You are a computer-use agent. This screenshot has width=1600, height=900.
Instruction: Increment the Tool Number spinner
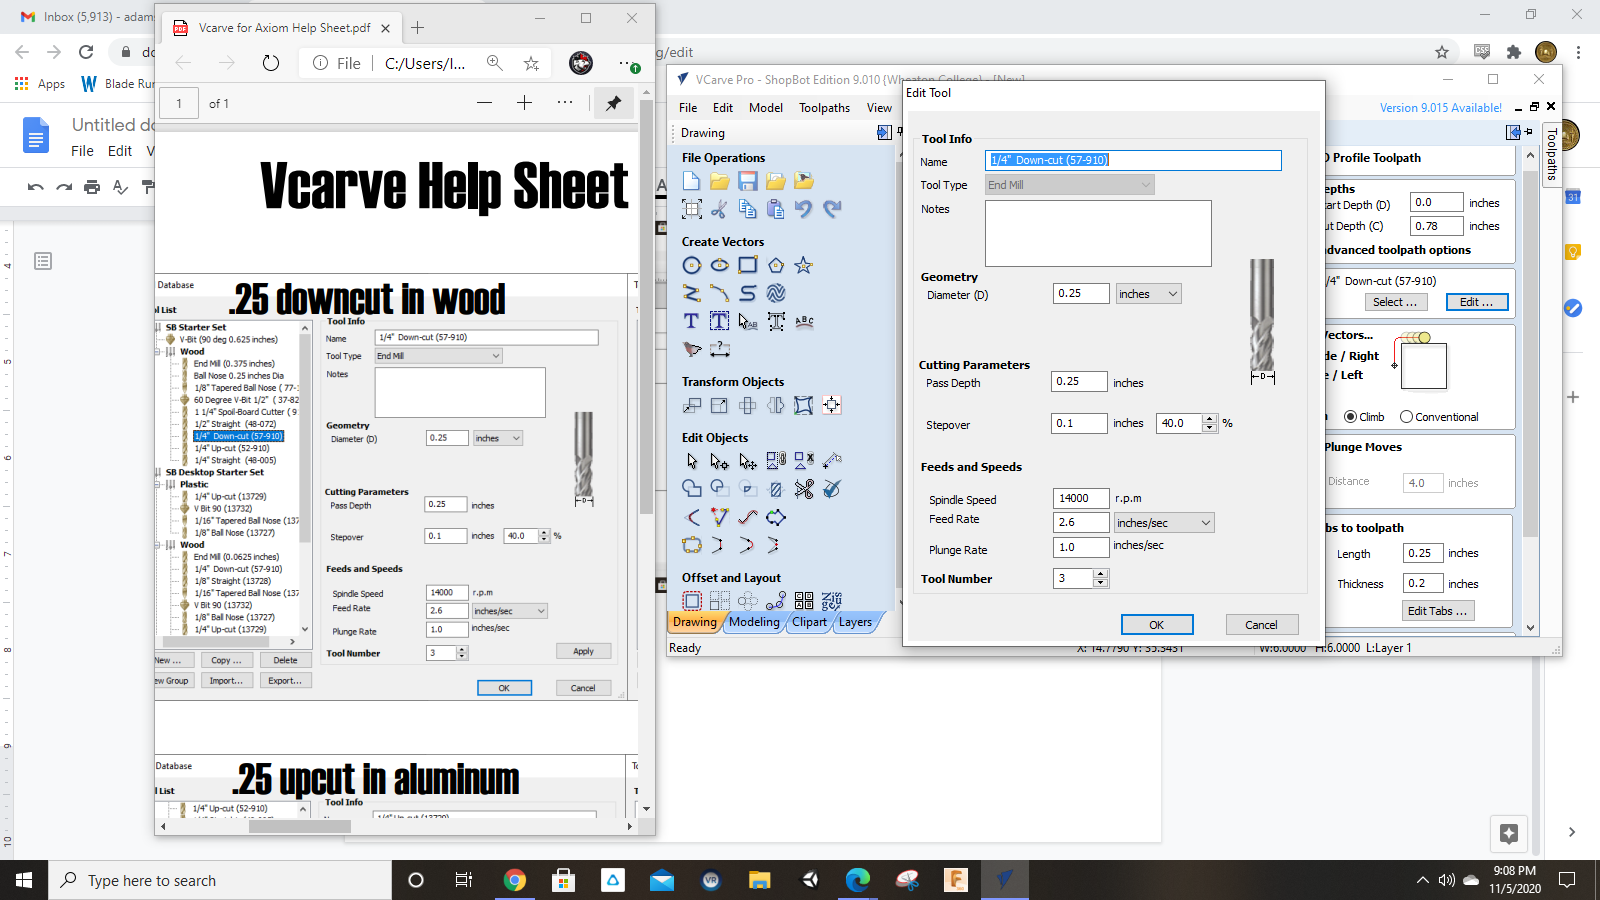1101,574
